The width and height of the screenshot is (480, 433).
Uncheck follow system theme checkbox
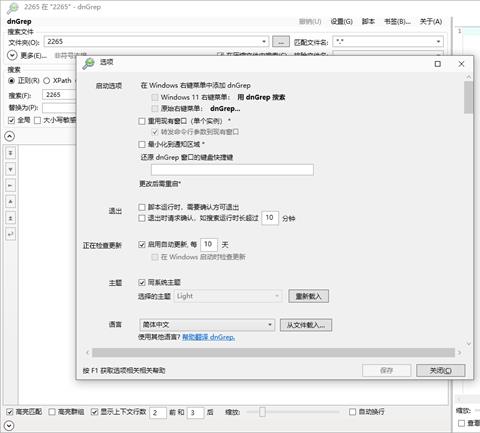point(142,283)
